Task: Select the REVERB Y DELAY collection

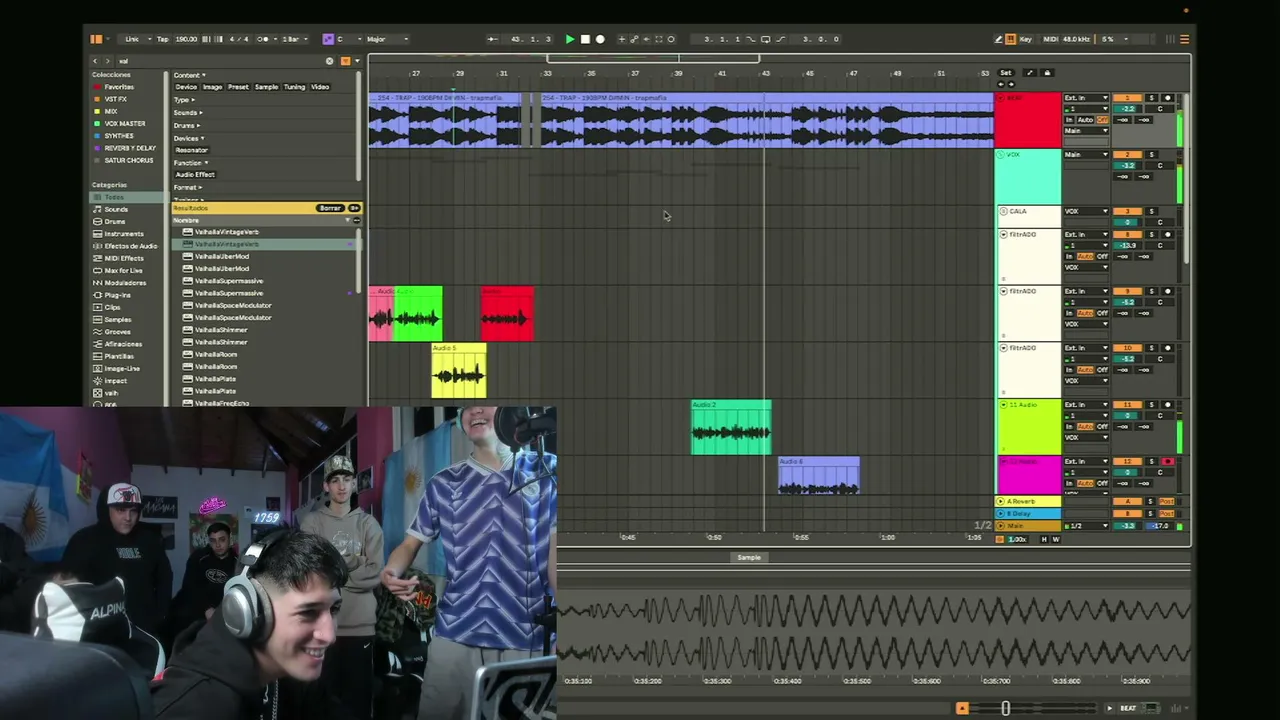Action: click(x=130, y=148)
